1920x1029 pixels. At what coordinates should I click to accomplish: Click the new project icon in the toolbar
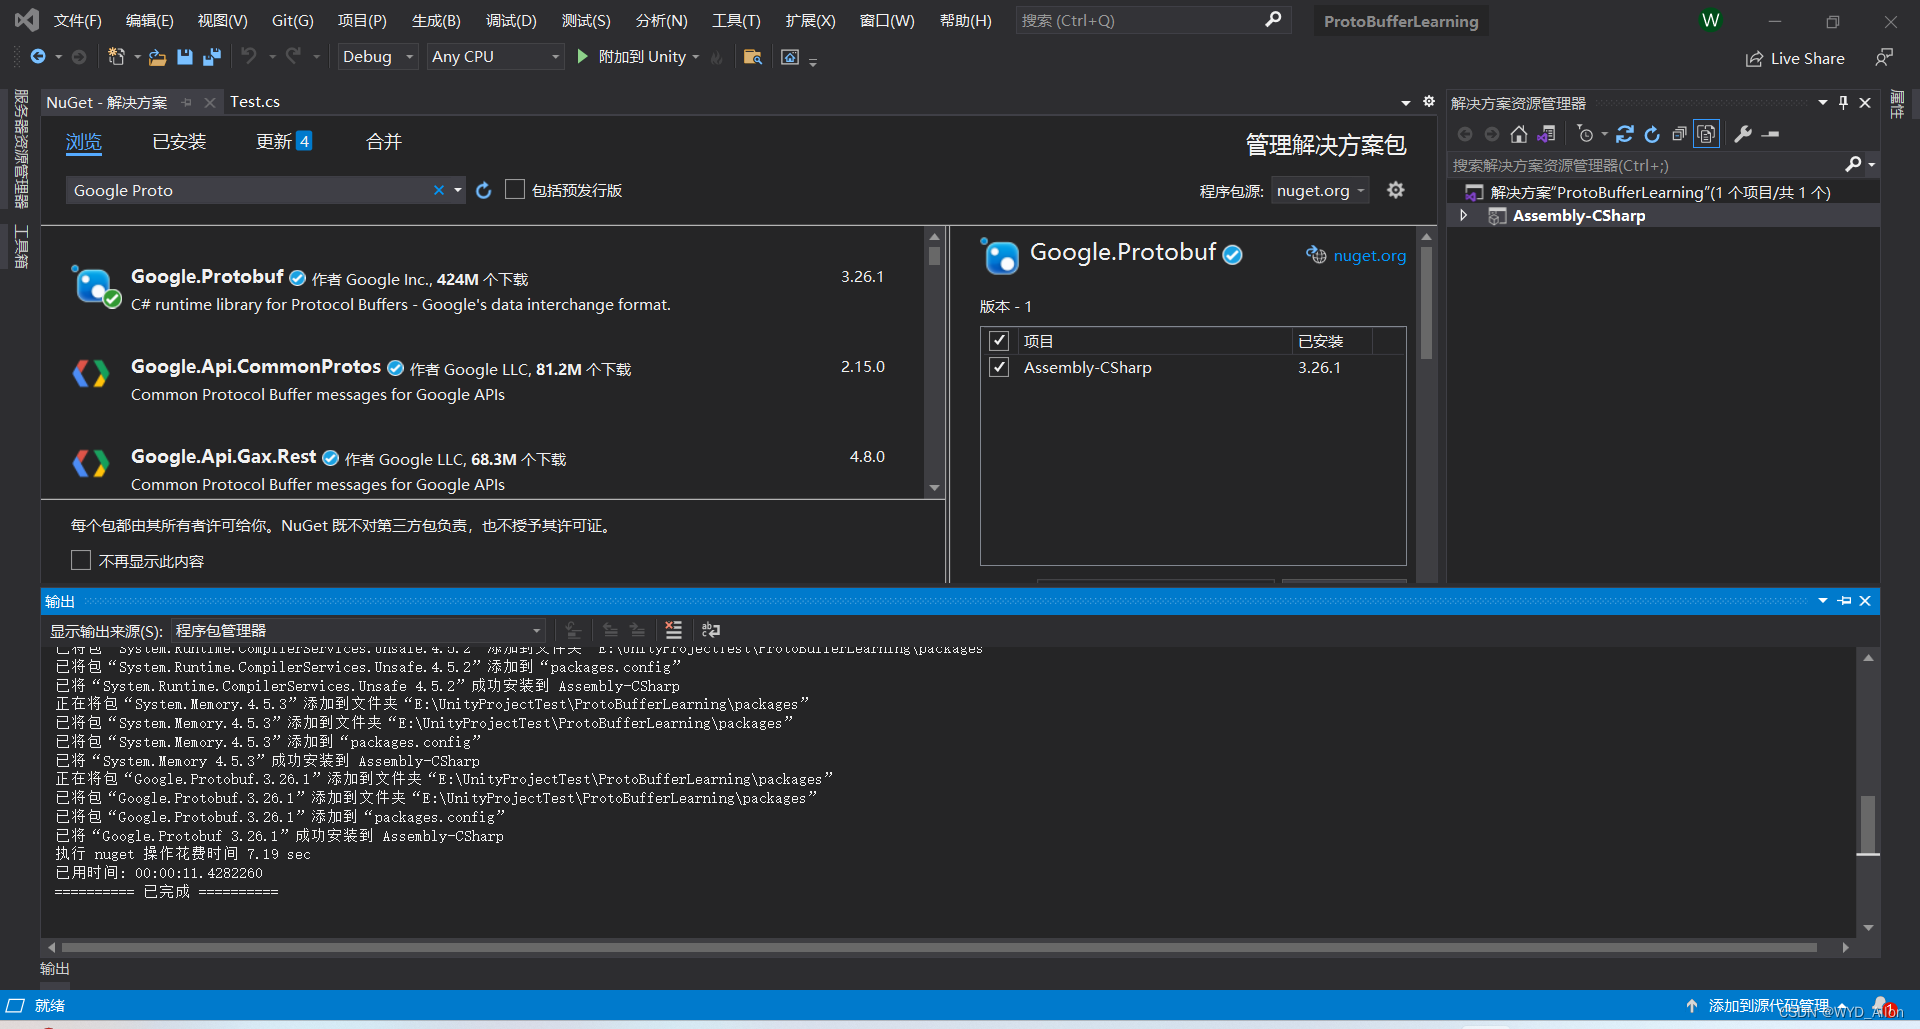[x=116, y=57]
